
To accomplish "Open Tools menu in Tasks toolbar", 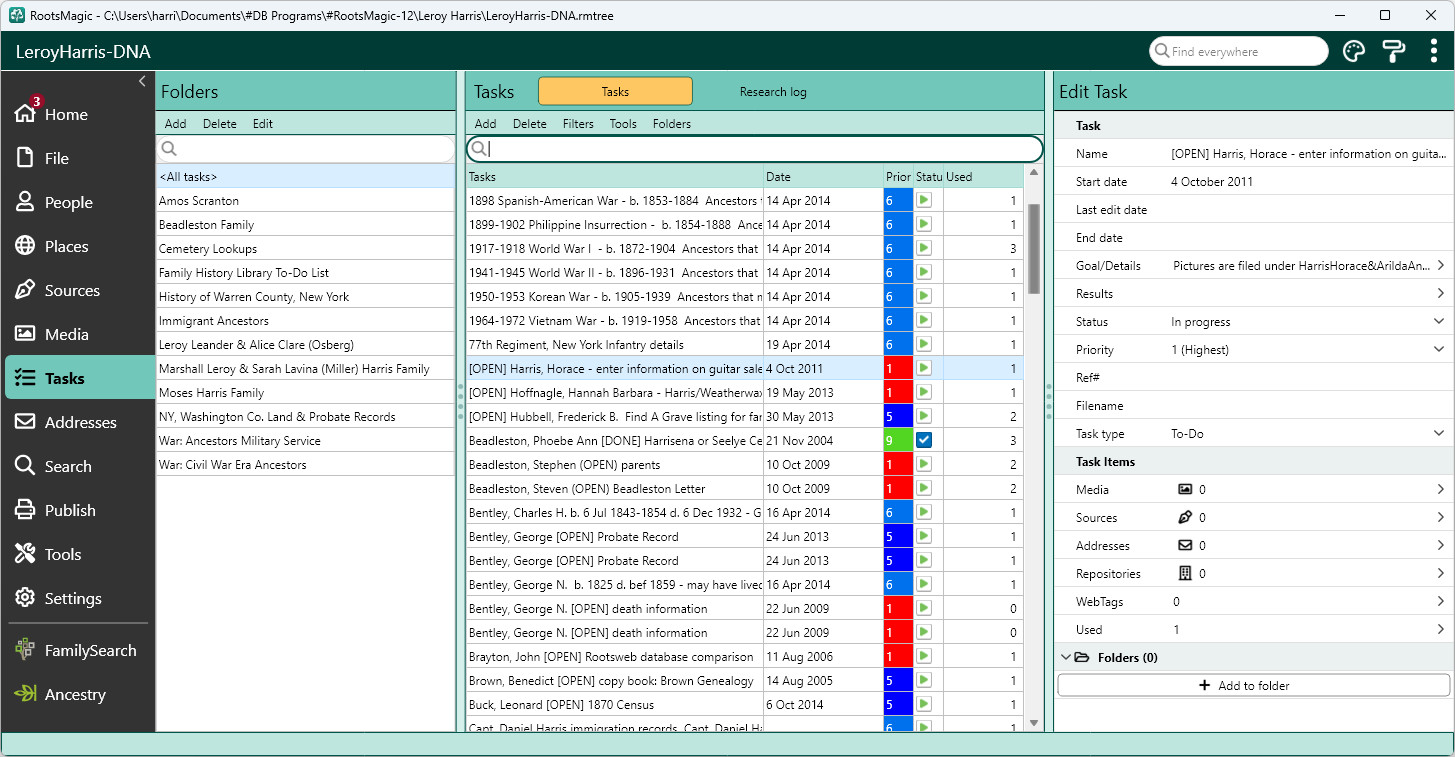I will 623,124.
